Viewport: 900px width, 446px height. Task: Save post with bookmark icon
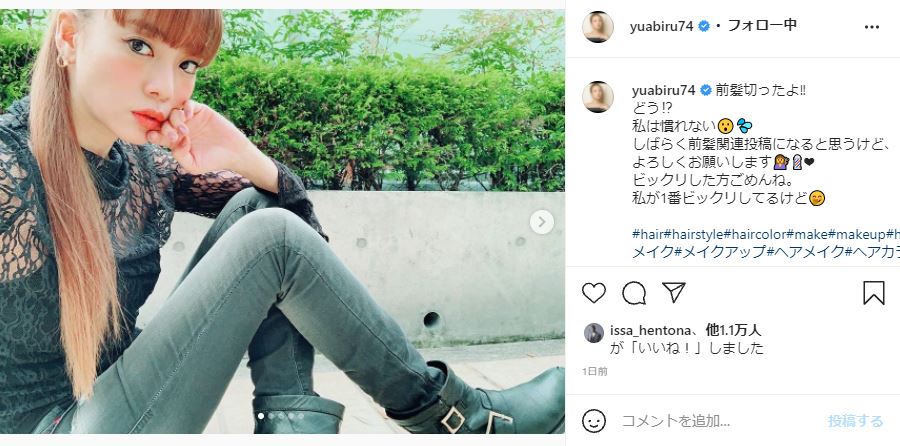(x=874, y=293)
